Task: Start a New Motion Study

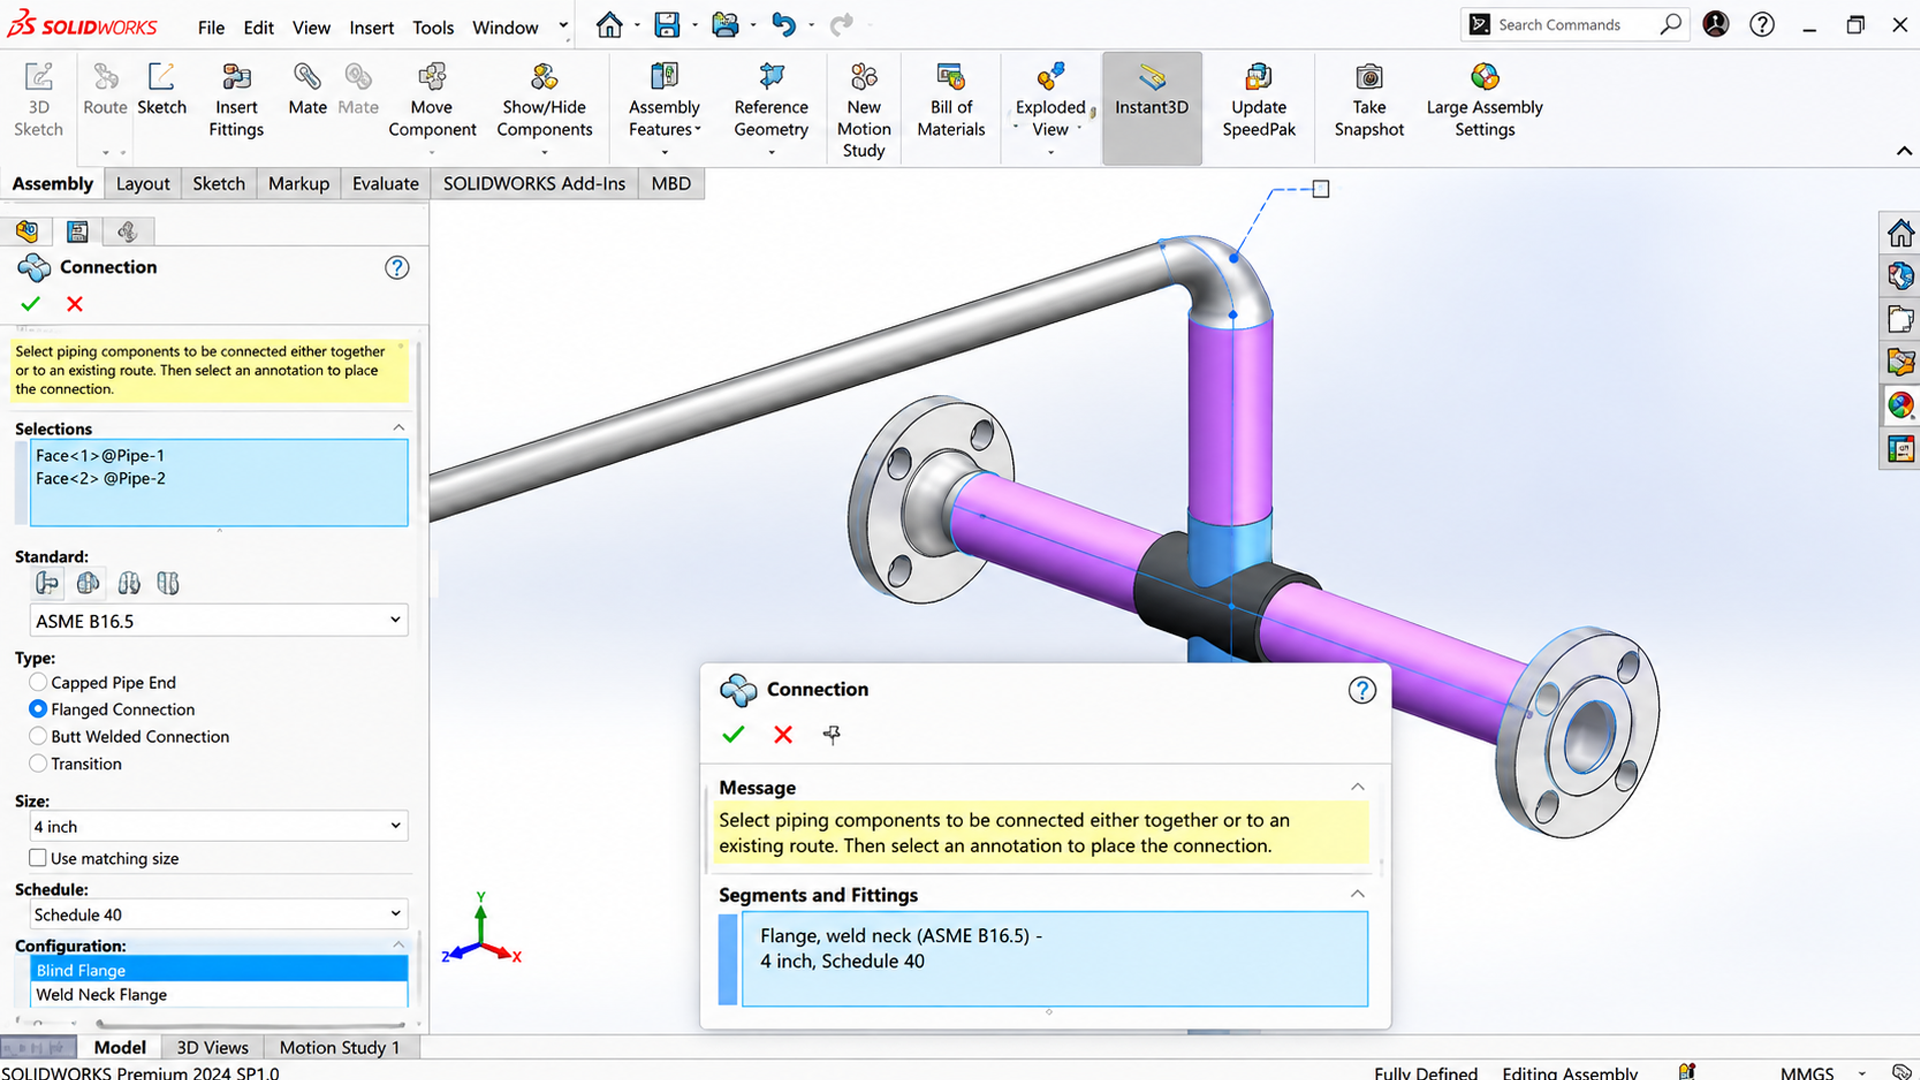Action: (x=864, y=111)
